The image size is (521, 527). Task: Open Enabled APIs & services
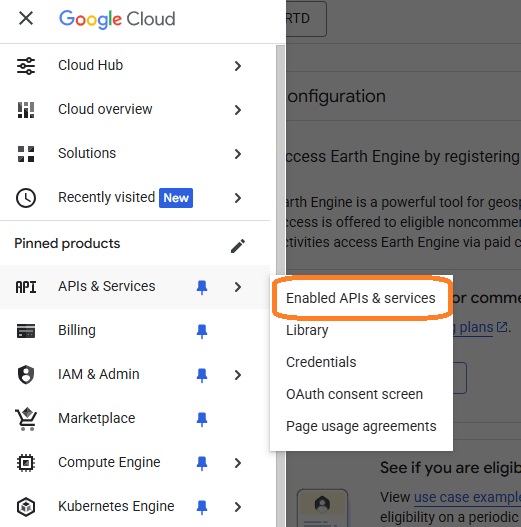click(361, 298)
